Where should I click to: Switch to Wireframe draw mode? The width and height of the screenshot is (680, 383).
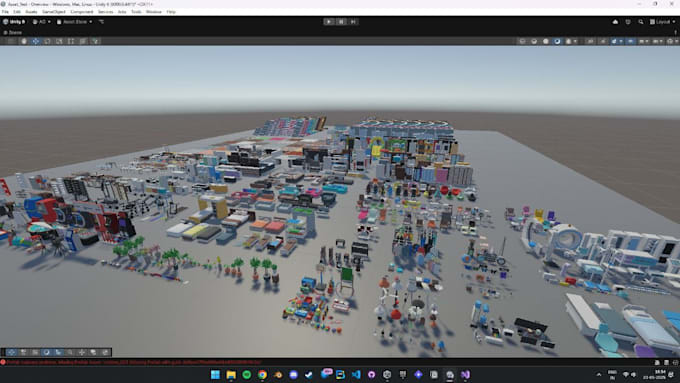[x=523, y=41]
